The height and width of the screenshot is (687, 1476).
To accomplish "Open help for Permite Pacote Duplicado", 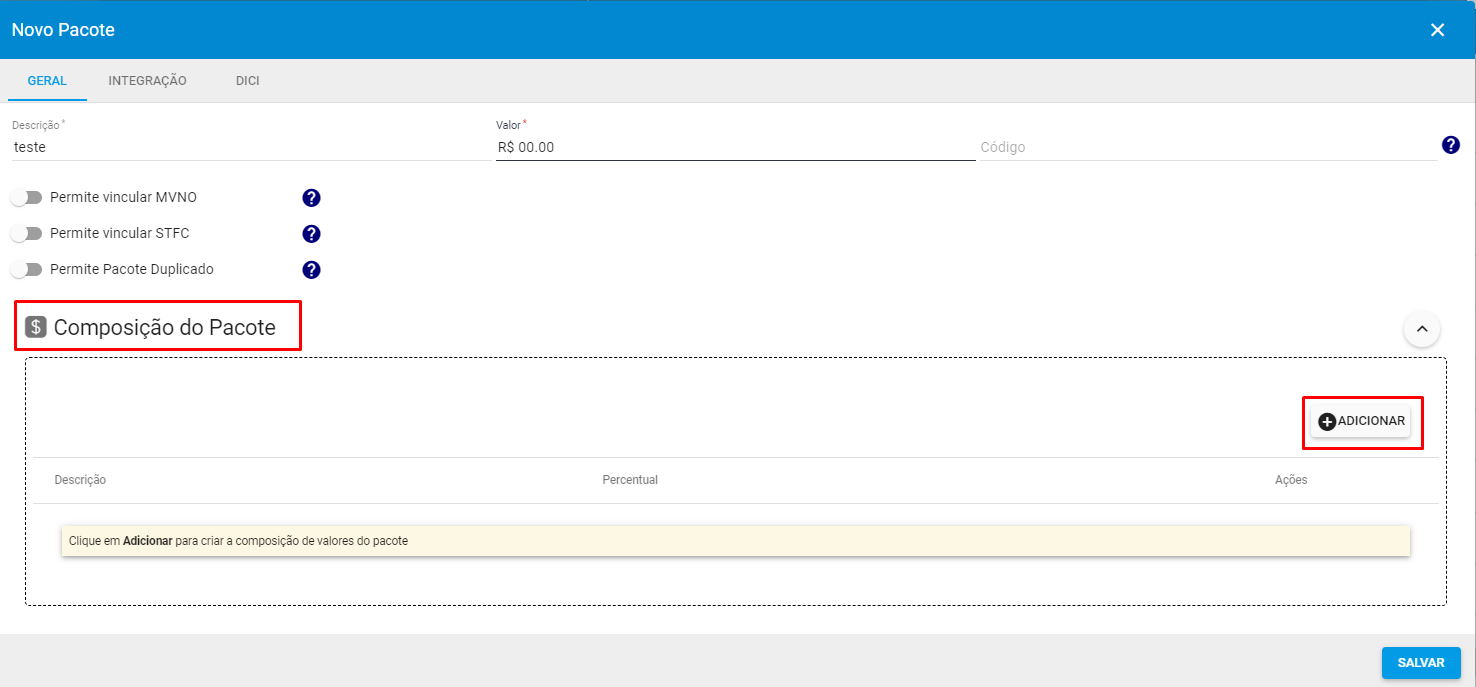I will [x=311, y=270].
